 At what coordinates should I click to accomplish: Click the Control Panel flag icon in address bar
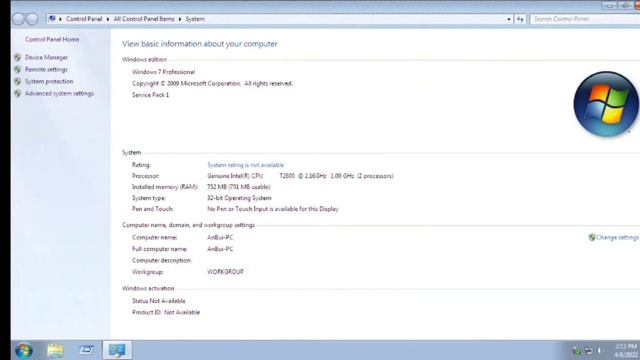52,19
